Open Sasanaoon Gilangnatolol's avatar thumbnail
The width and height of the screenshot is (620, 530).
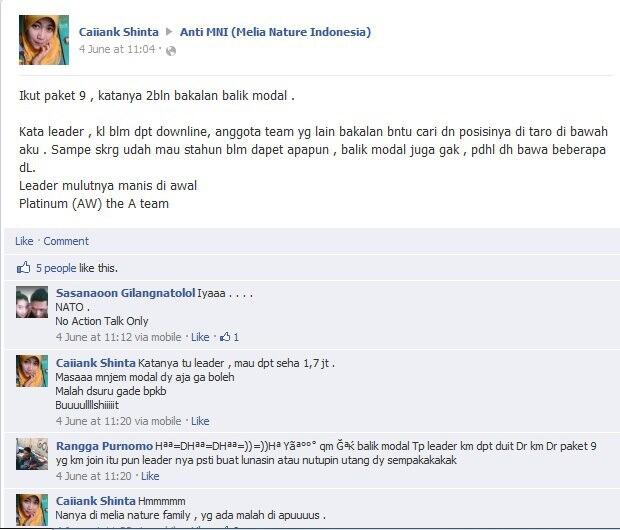(32, 302)
